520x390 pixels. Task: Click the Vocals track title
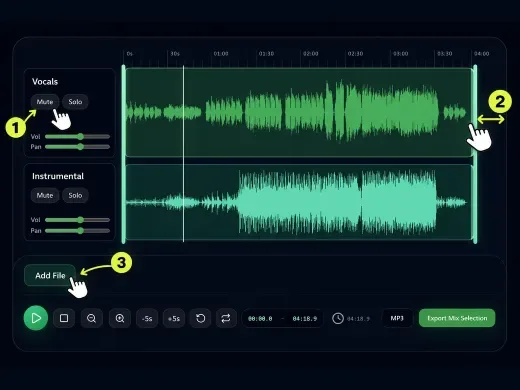[45, 82]
